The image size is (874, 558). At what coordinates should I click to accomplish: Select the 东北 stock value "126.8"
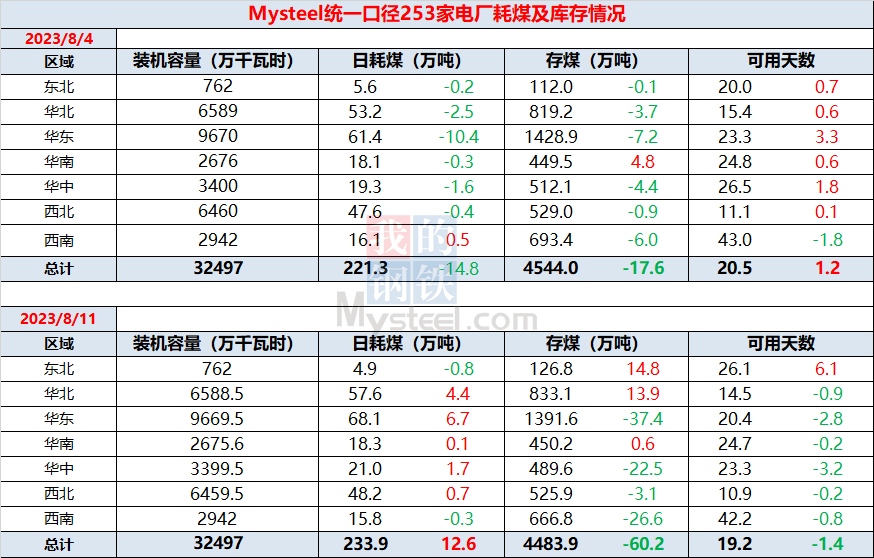[x=551, y=369]
